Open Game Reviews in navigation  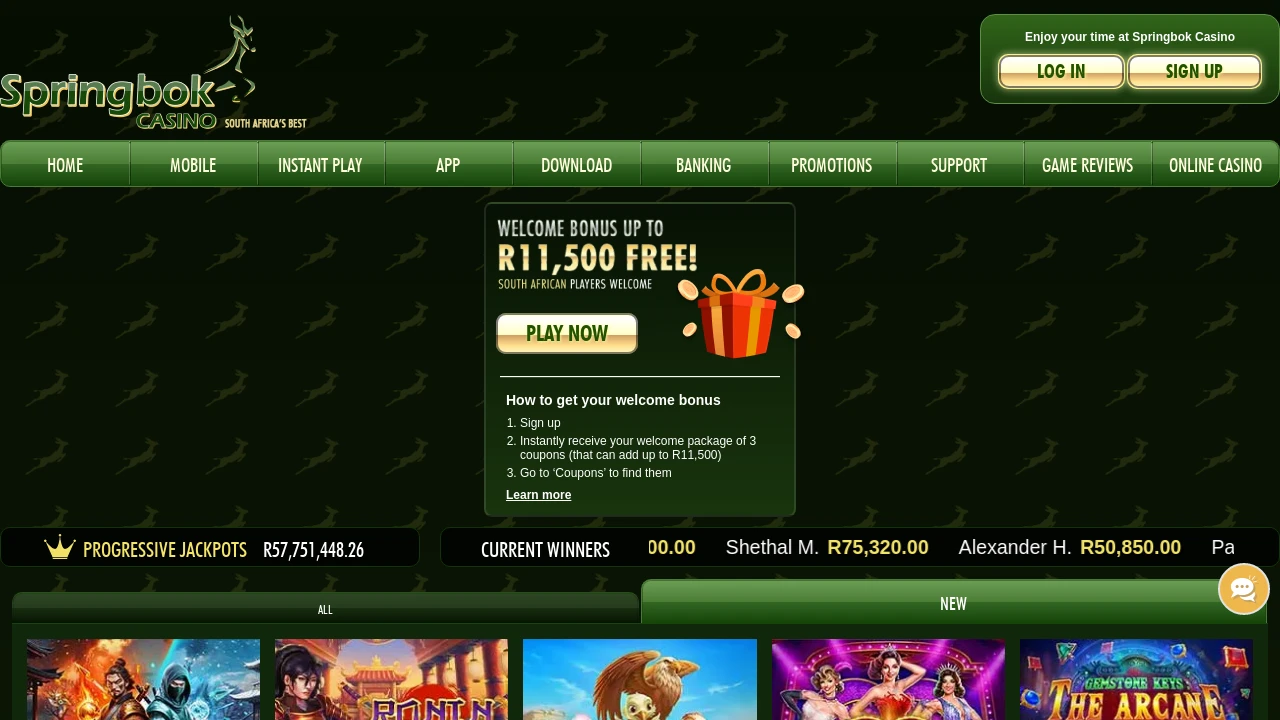1087,164
